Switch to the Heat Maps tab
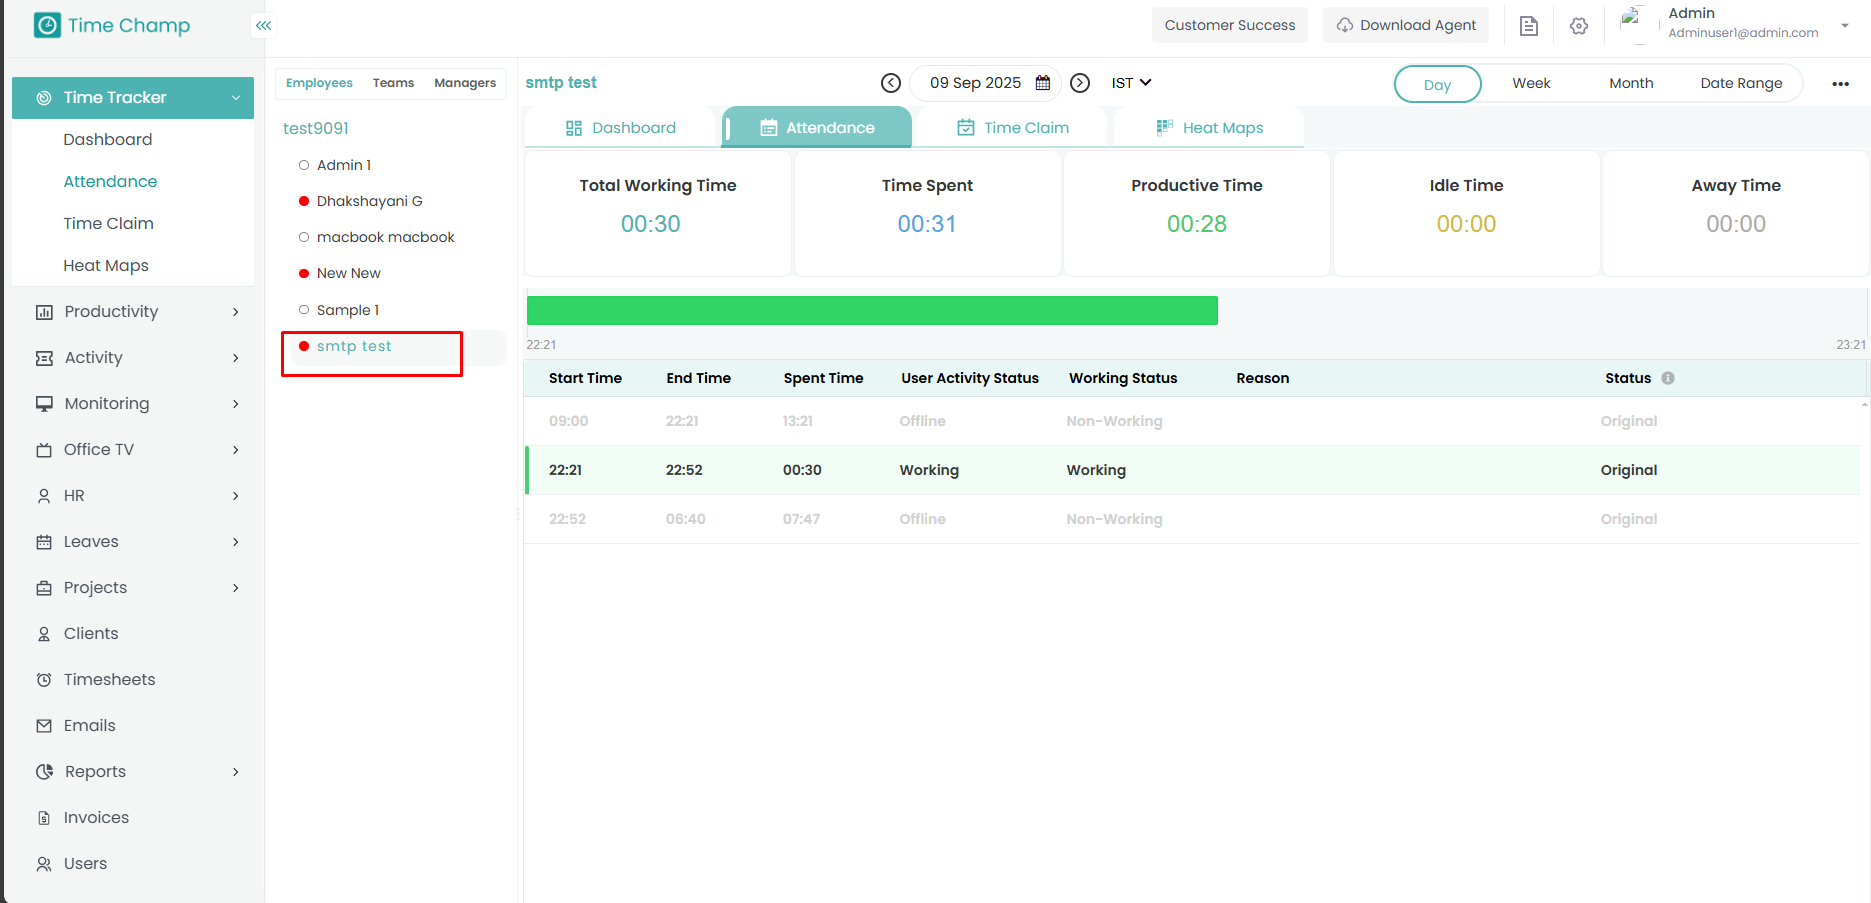1871x903 pixels. [x=1209, y=128]
